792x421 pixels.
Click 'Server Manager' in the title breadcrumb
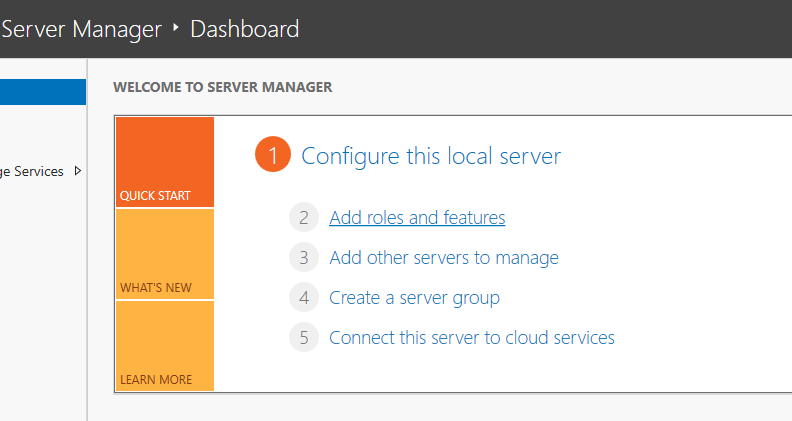pyautogui.click(x=81, y=29)
